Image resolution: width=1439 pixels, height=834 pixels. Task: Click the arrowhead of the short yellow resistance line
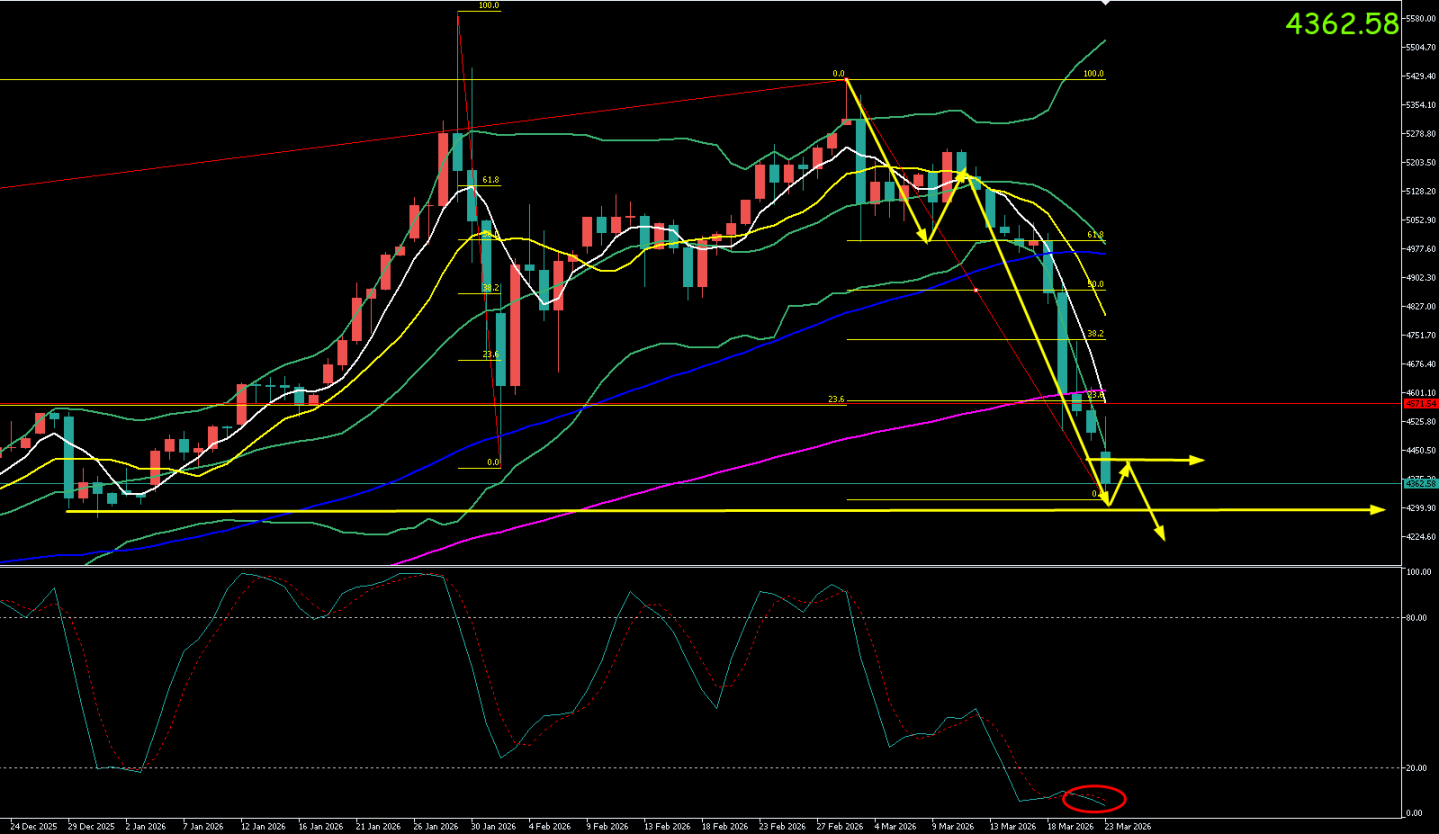click(x=1197, y=460)
